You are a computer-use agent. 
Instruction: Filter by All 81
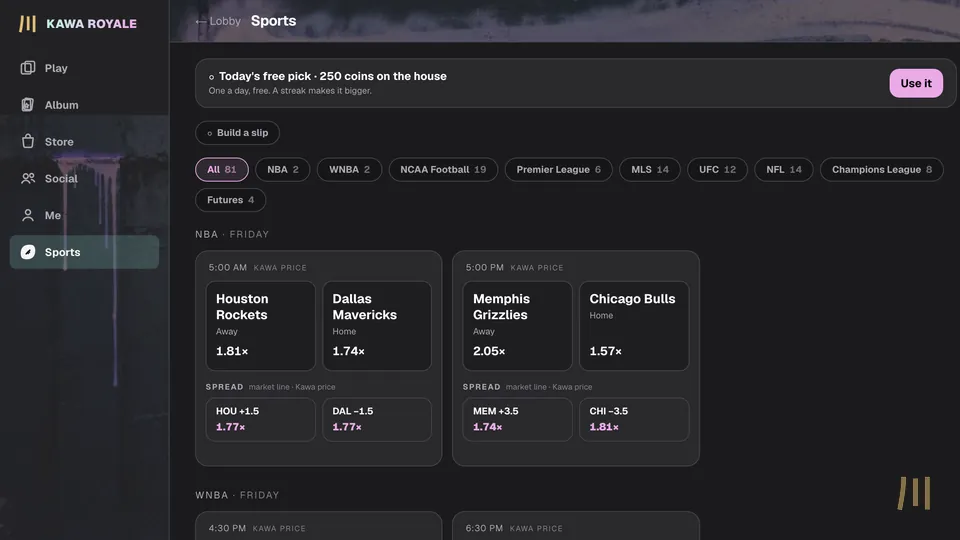222,170
